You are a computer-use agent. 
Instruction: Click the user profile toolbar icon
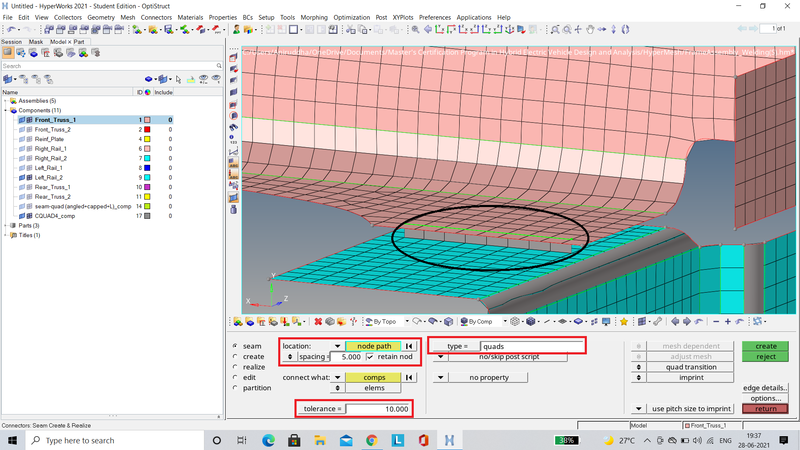[x=237, y=30]
